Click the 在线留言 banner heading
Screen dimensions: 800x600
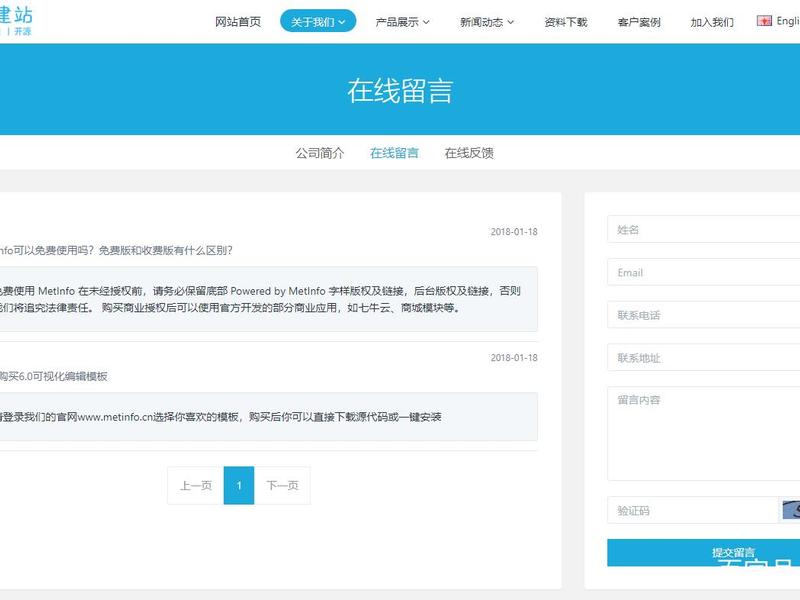pyautogui.click(x=400, y=91)
